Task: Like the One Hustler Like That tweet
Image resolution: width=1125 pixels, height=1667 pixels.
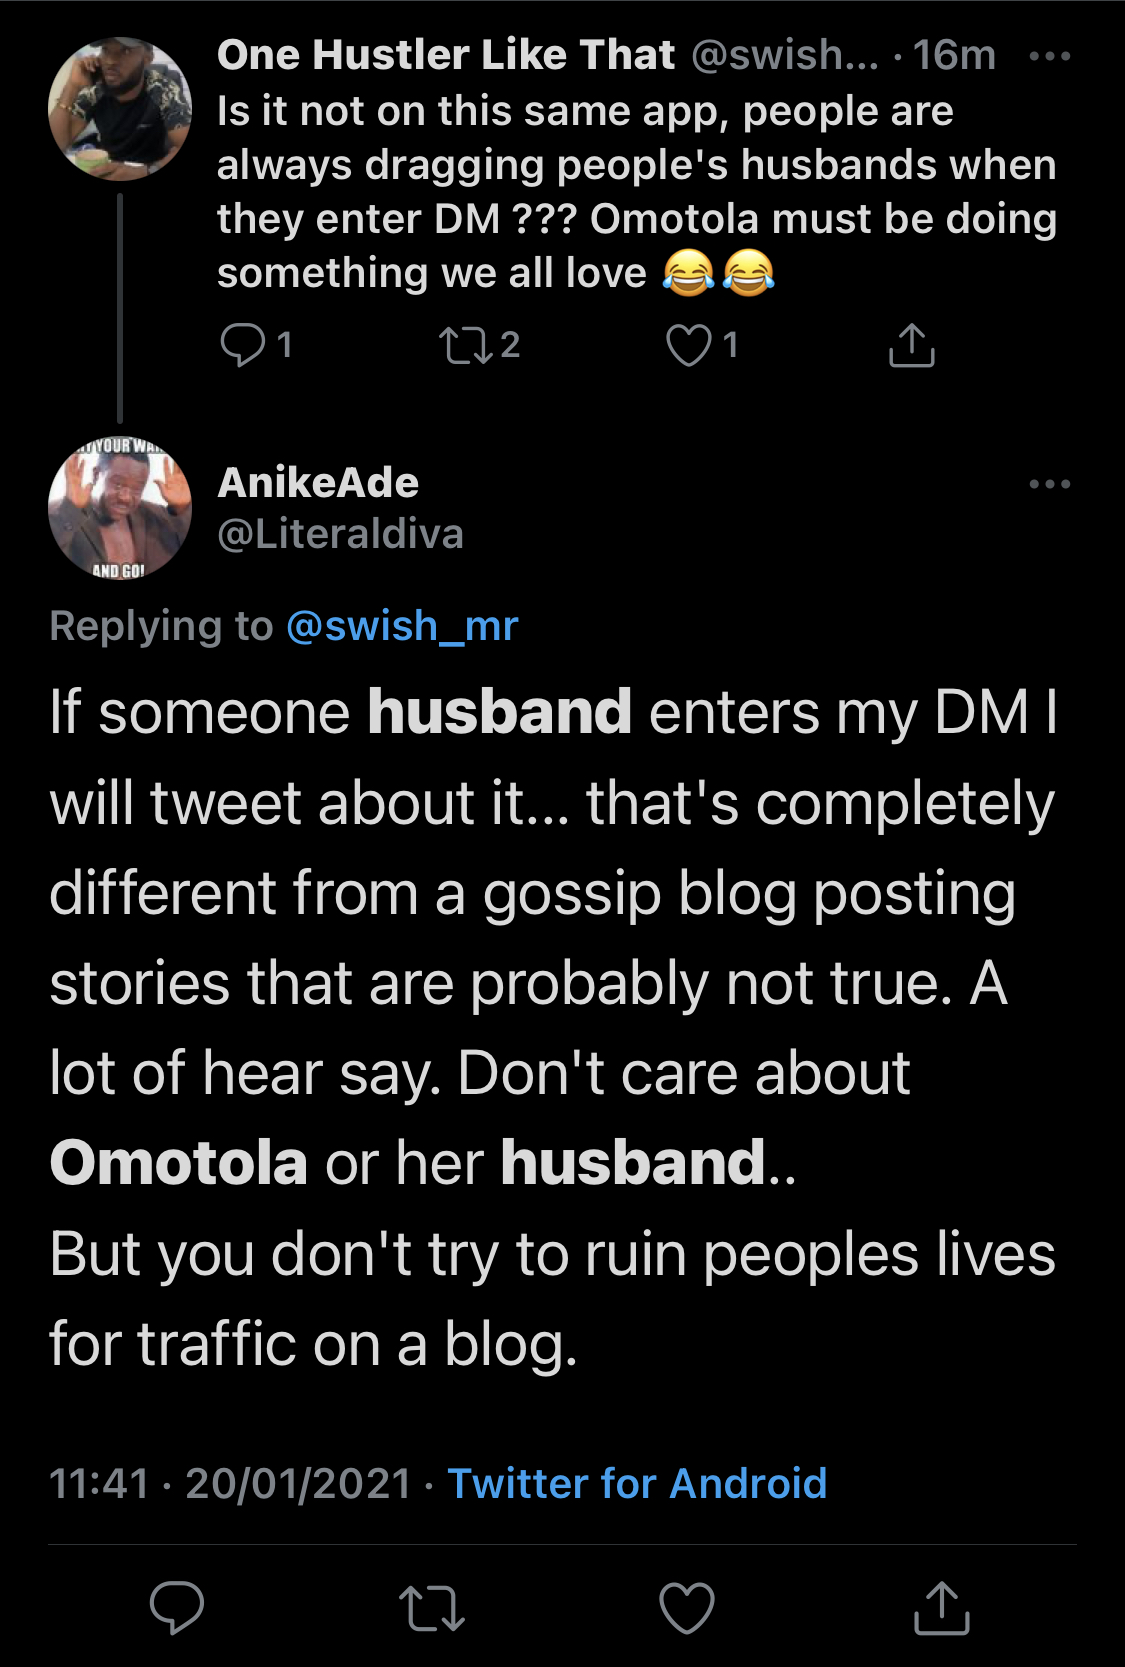Action: click(x=689, y=345)
